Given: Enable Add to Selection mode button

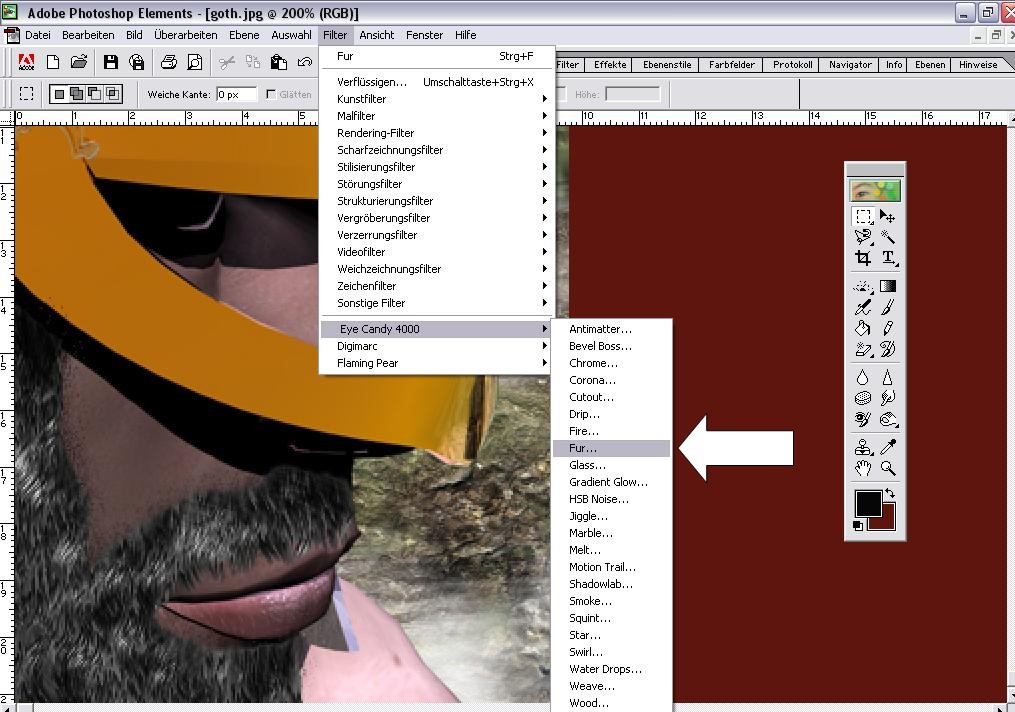Looking at the screenshot, I should pos(76,95).
